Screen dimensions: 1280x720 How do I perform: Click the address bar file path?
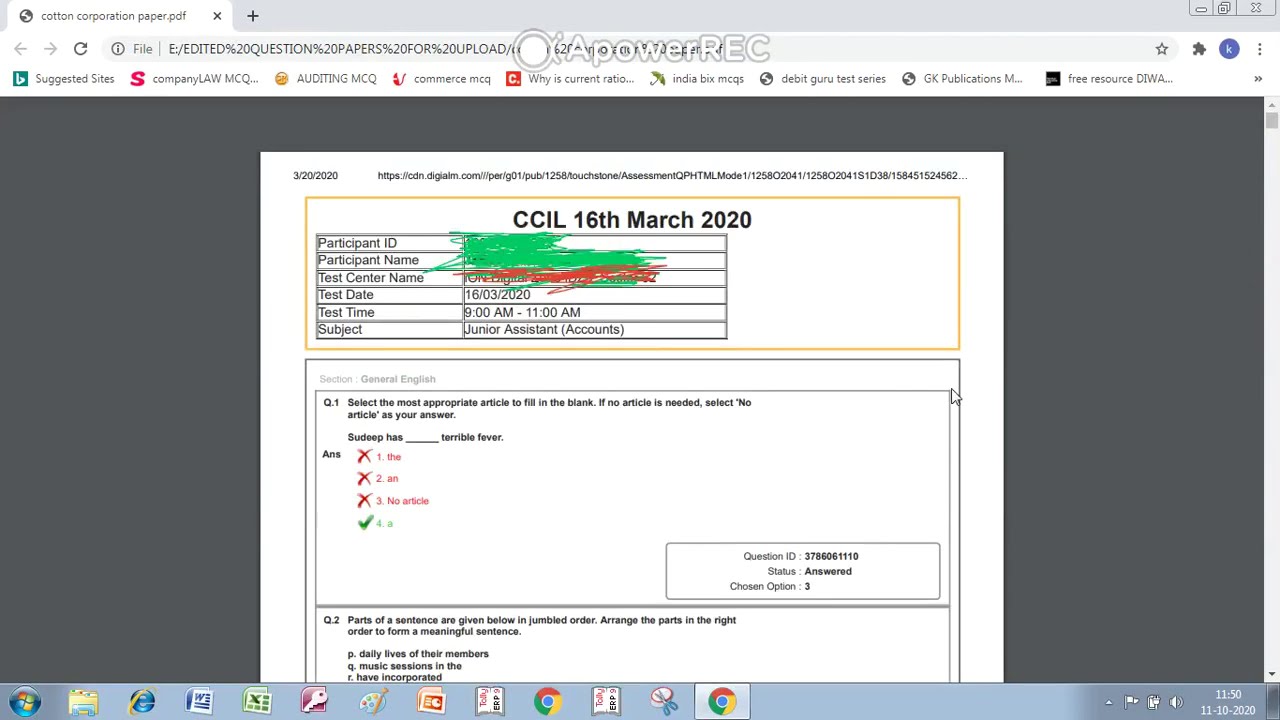point(445,48)
